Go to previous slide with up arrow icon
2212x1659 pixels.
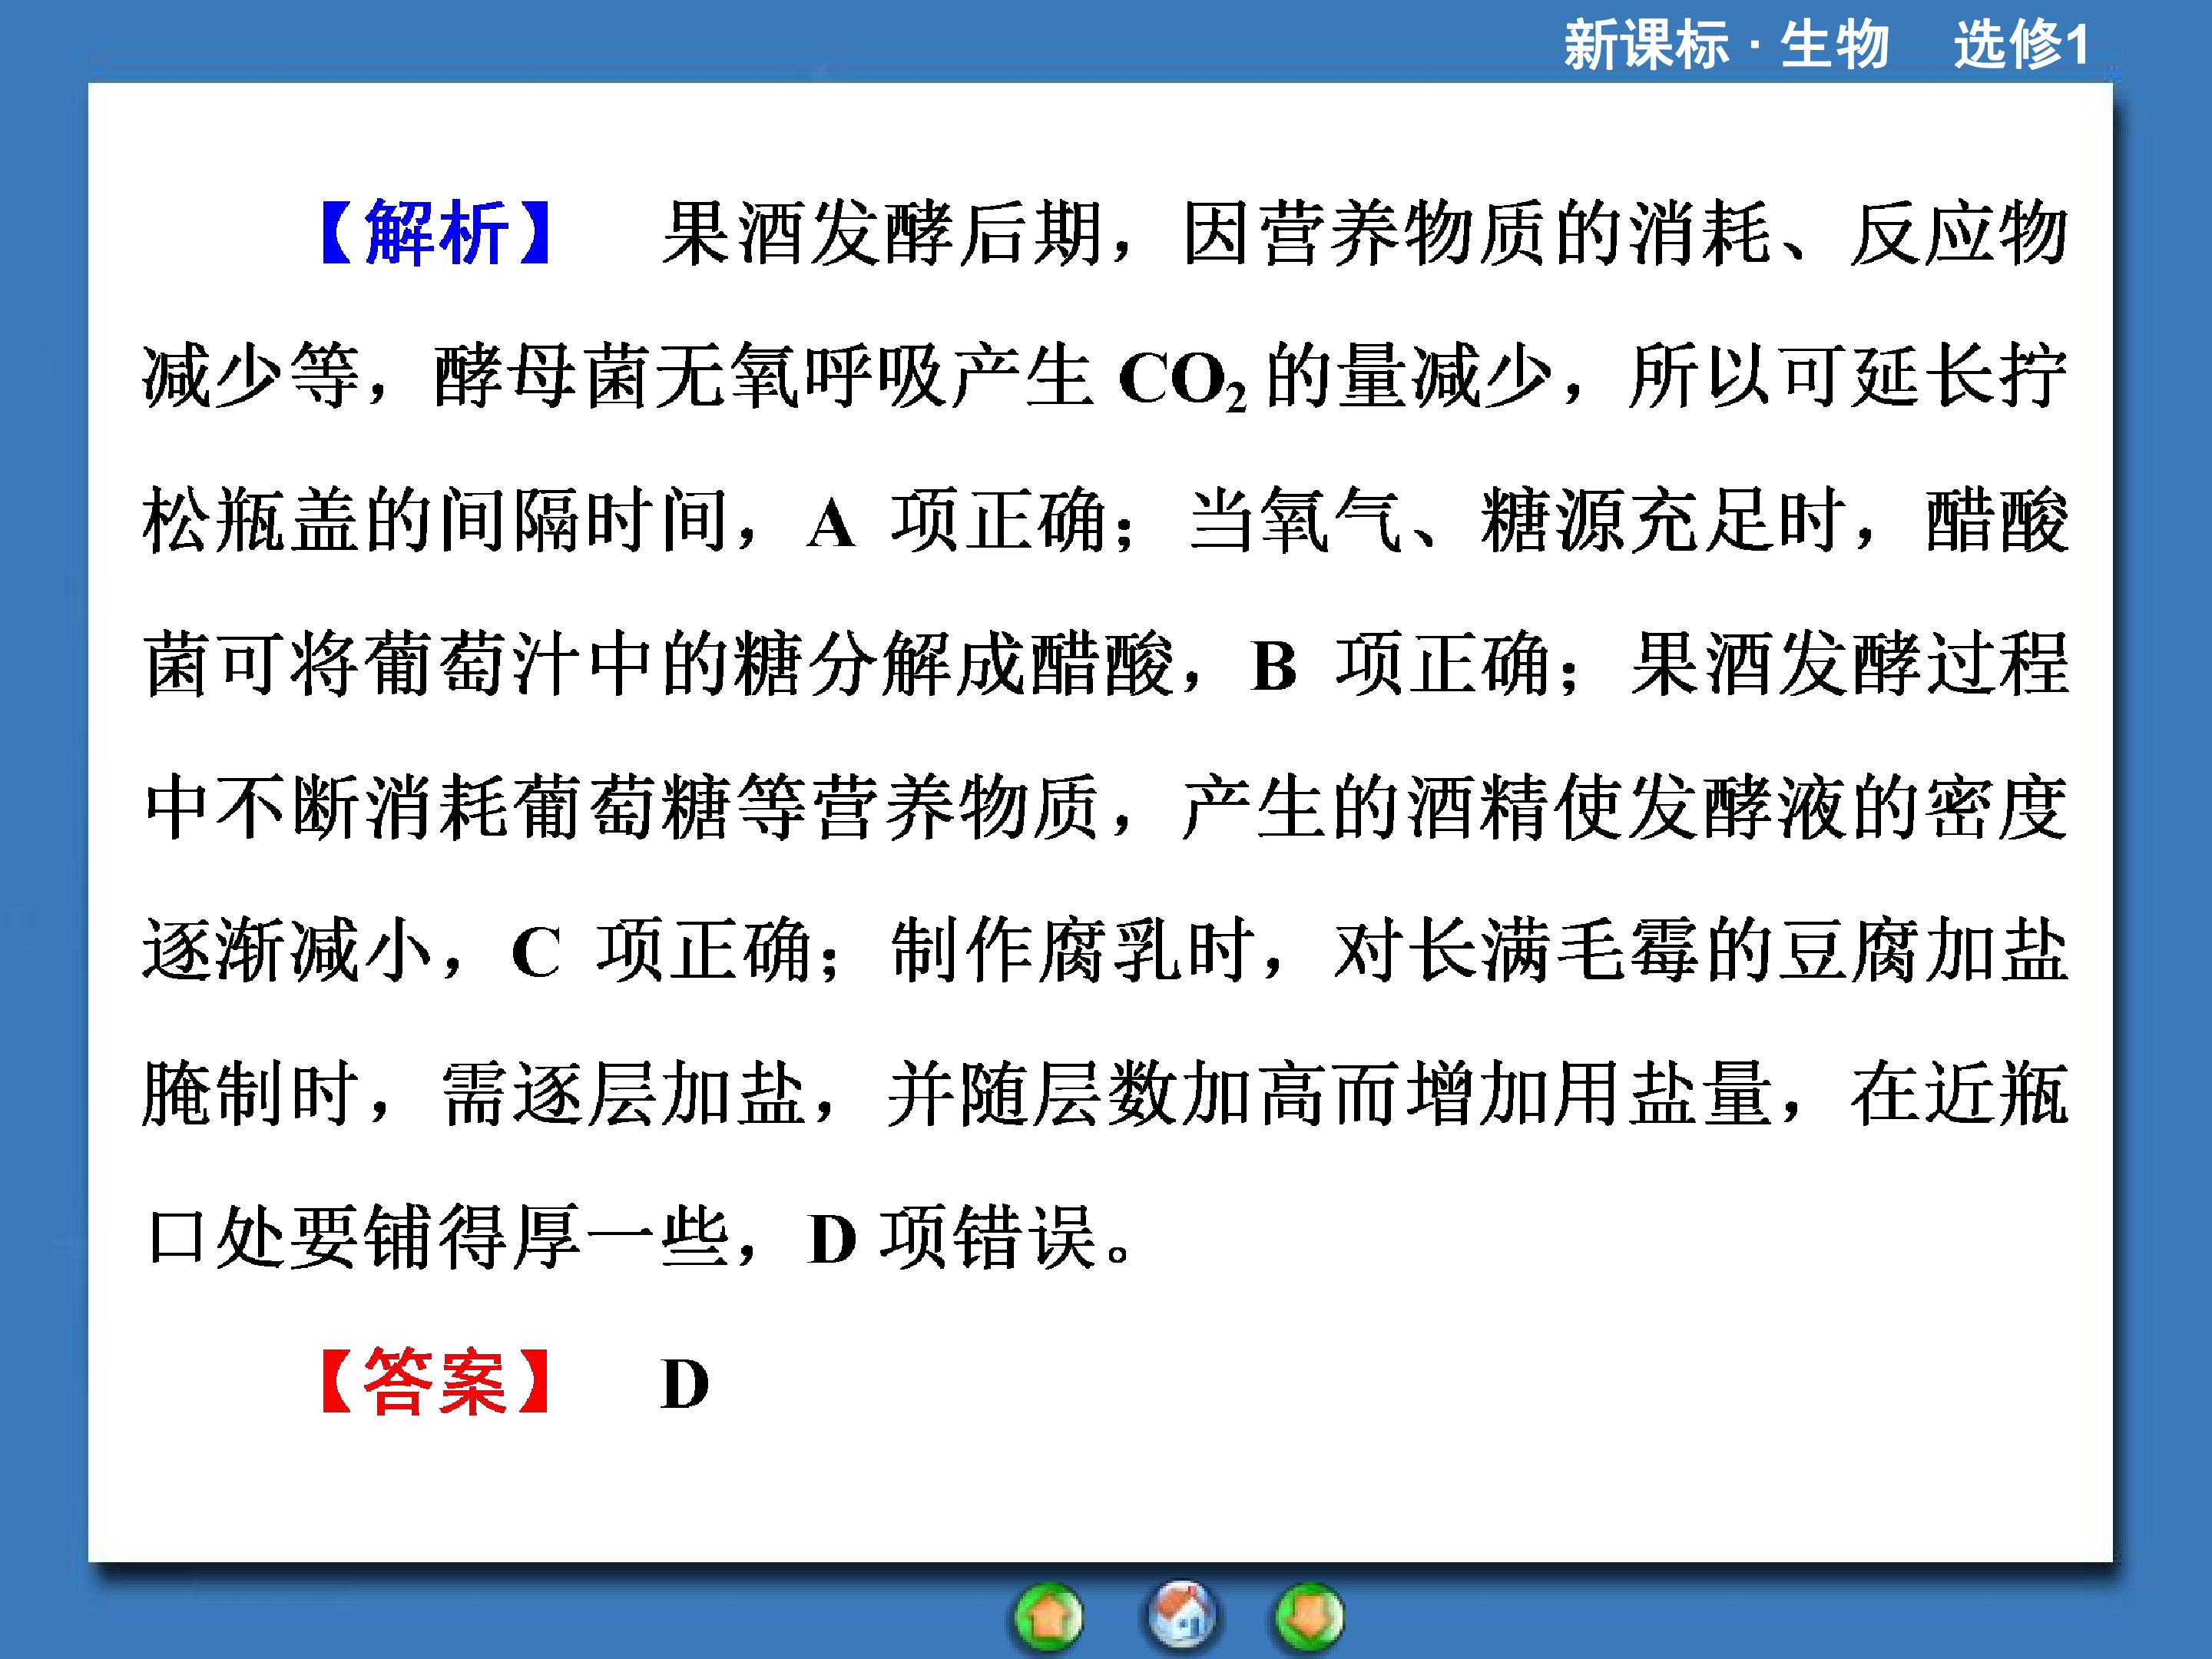[1048, 1617]
